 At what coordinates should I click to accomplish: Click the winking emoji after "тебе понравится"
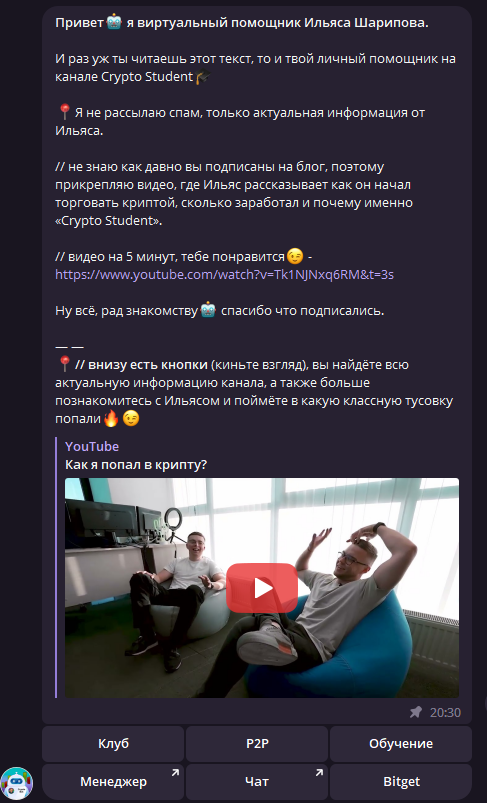pyautogui.click(x=294, y=256)
